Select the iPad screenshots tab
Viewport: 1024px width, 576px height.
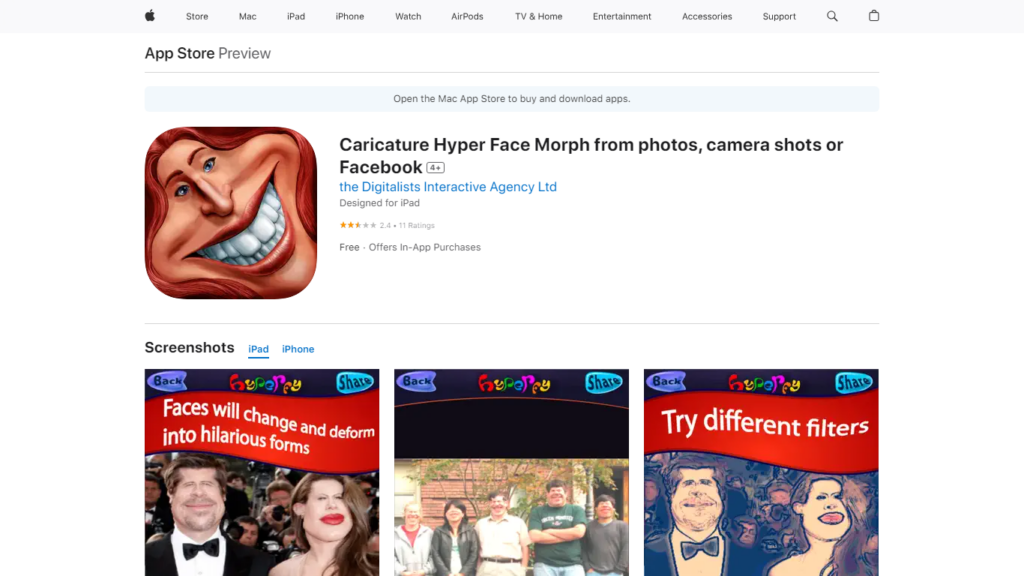pyautogui.click(x=258, y=348)
